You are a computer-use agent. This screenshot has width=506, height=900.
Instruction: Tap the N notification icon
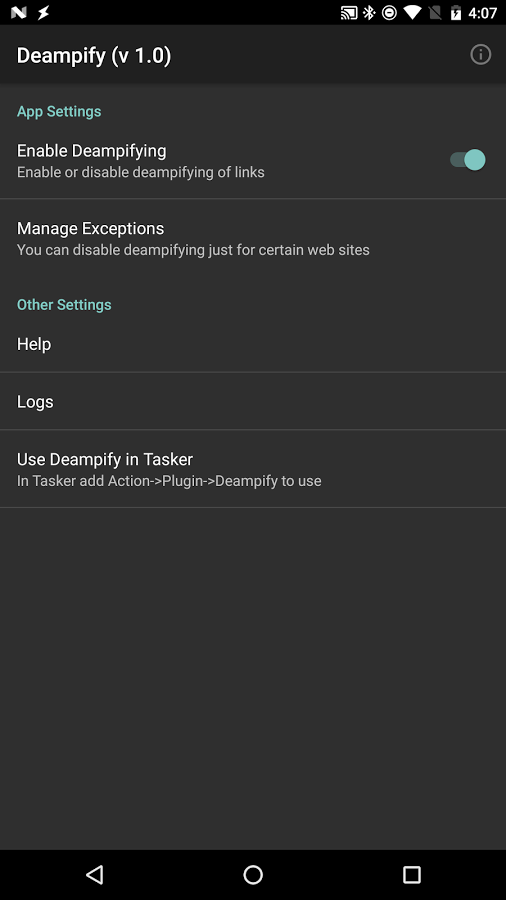point(18,13)
